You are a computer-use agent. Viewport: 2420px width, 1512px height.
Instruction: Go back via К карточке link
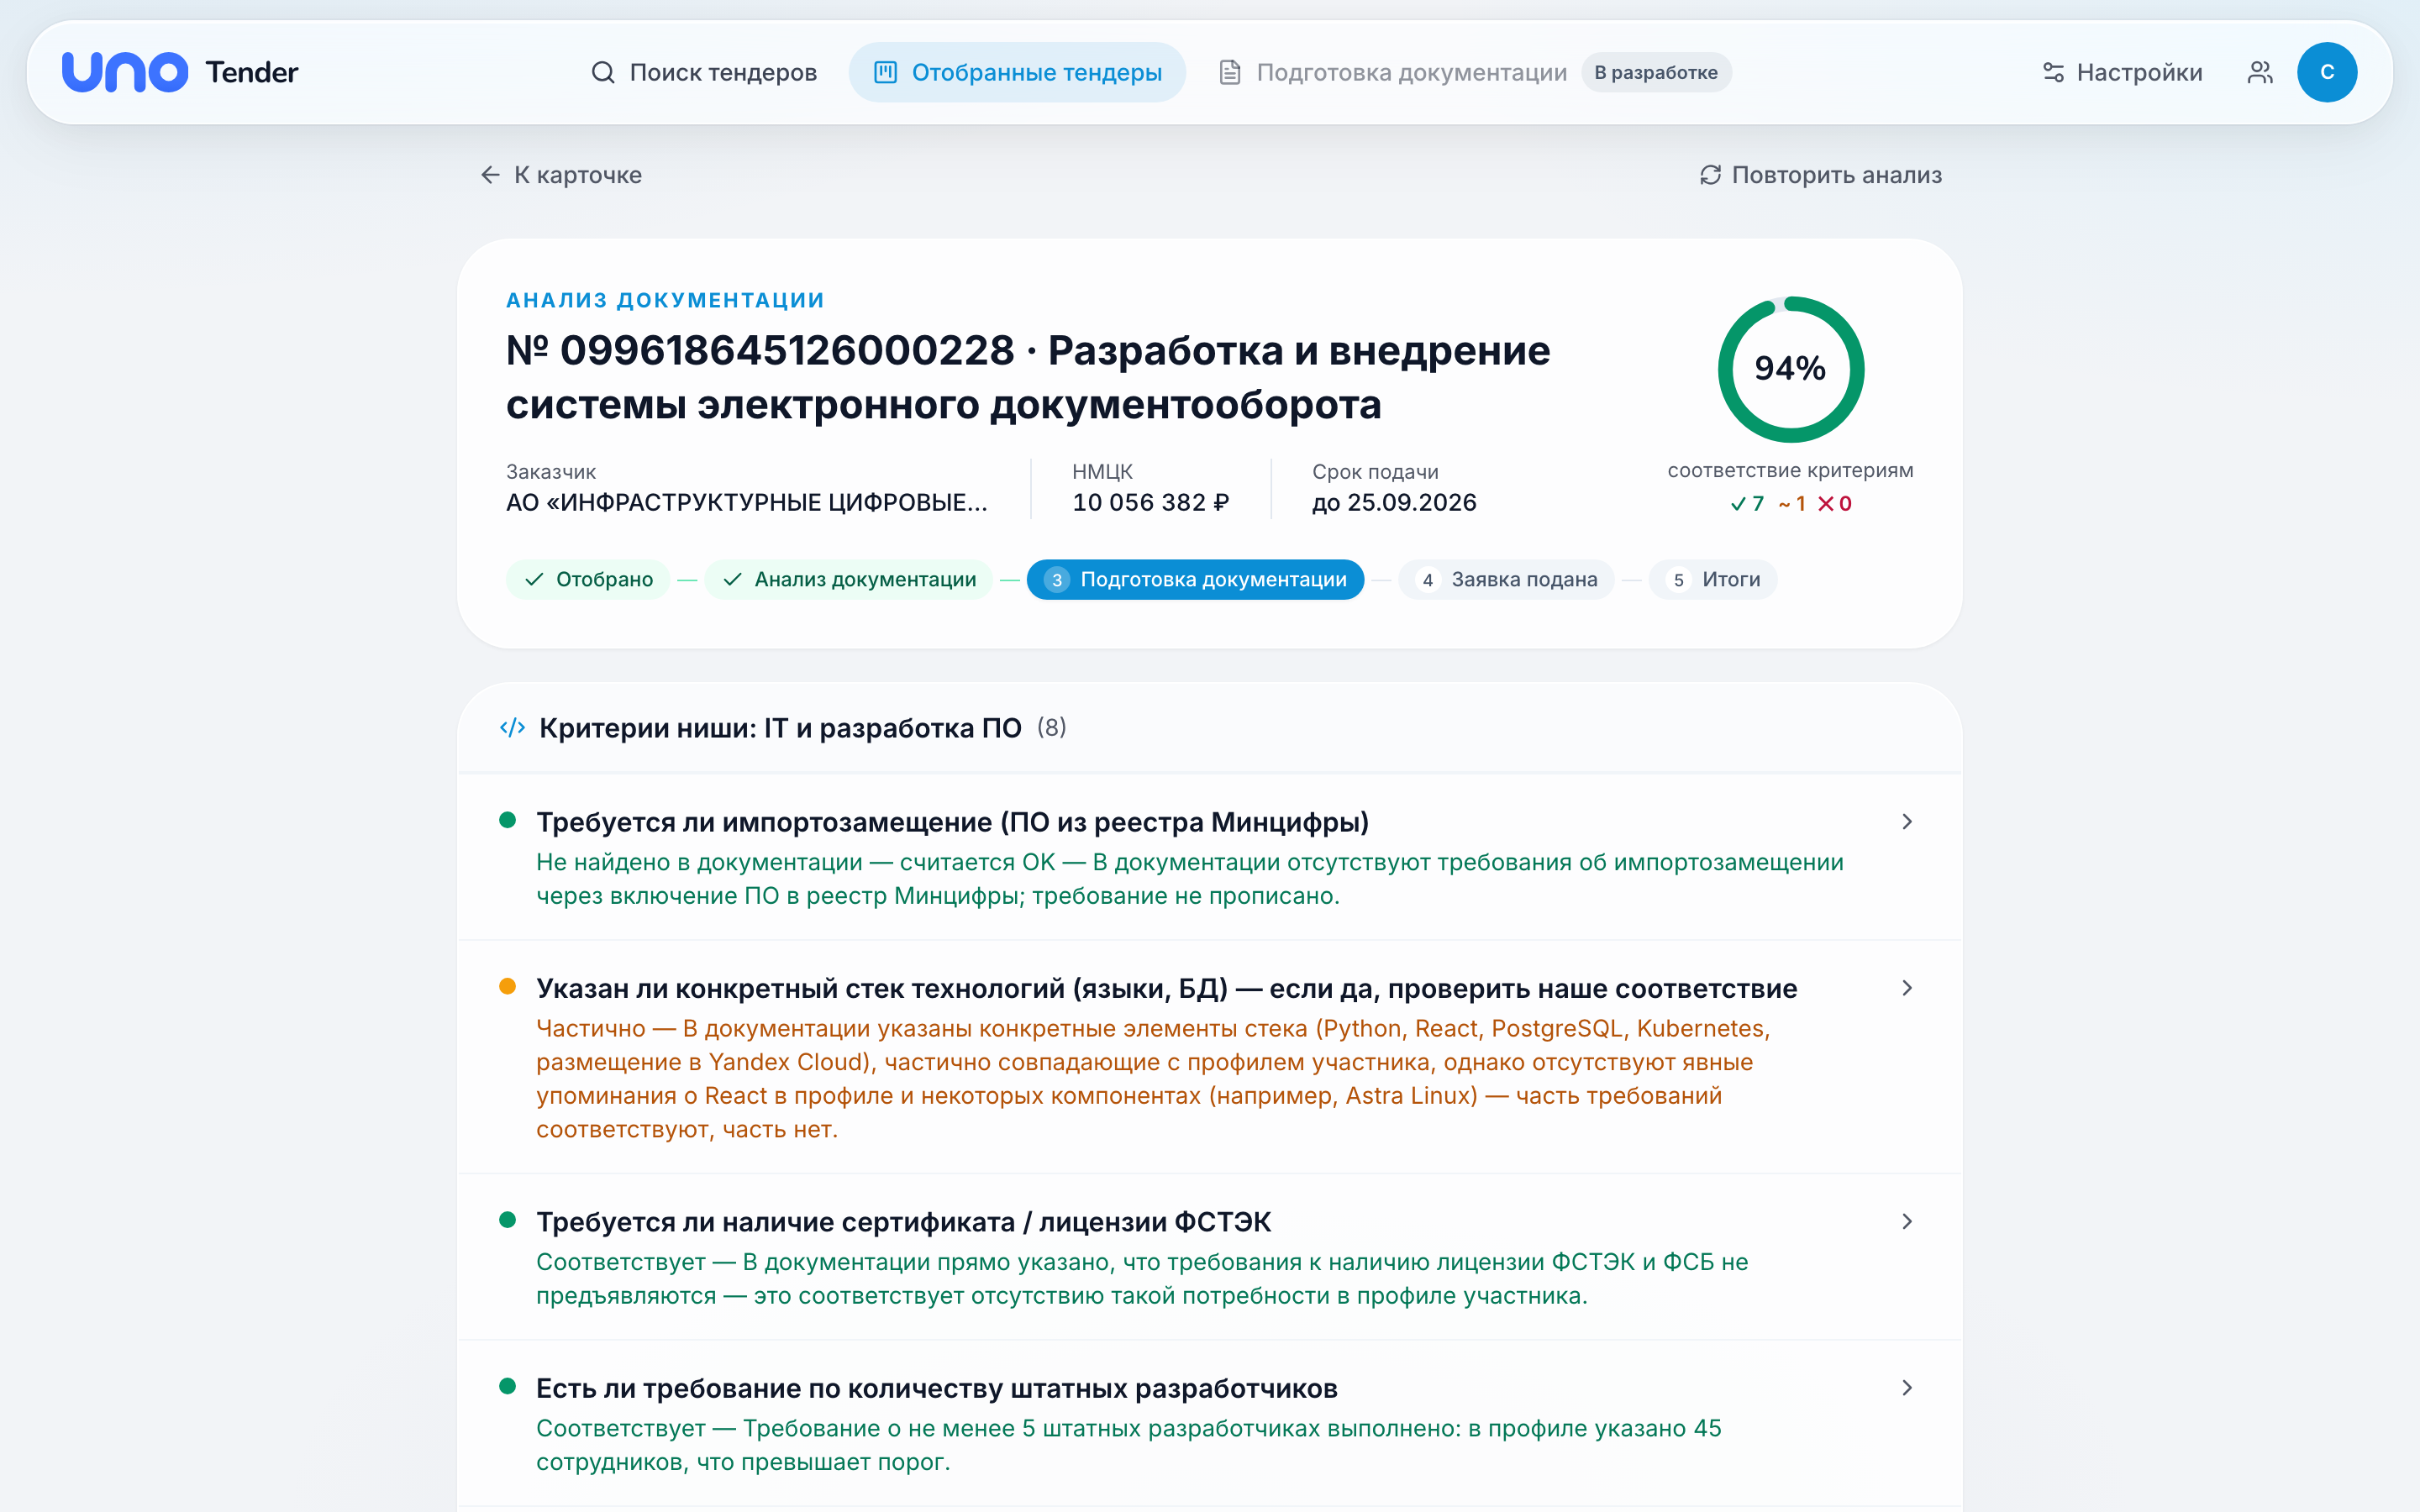click(561, 175)
